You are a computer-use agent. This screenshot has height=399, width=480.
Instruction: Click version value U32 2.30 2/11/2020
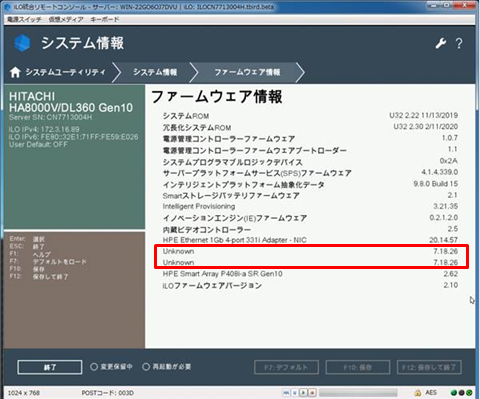[426, 127]
